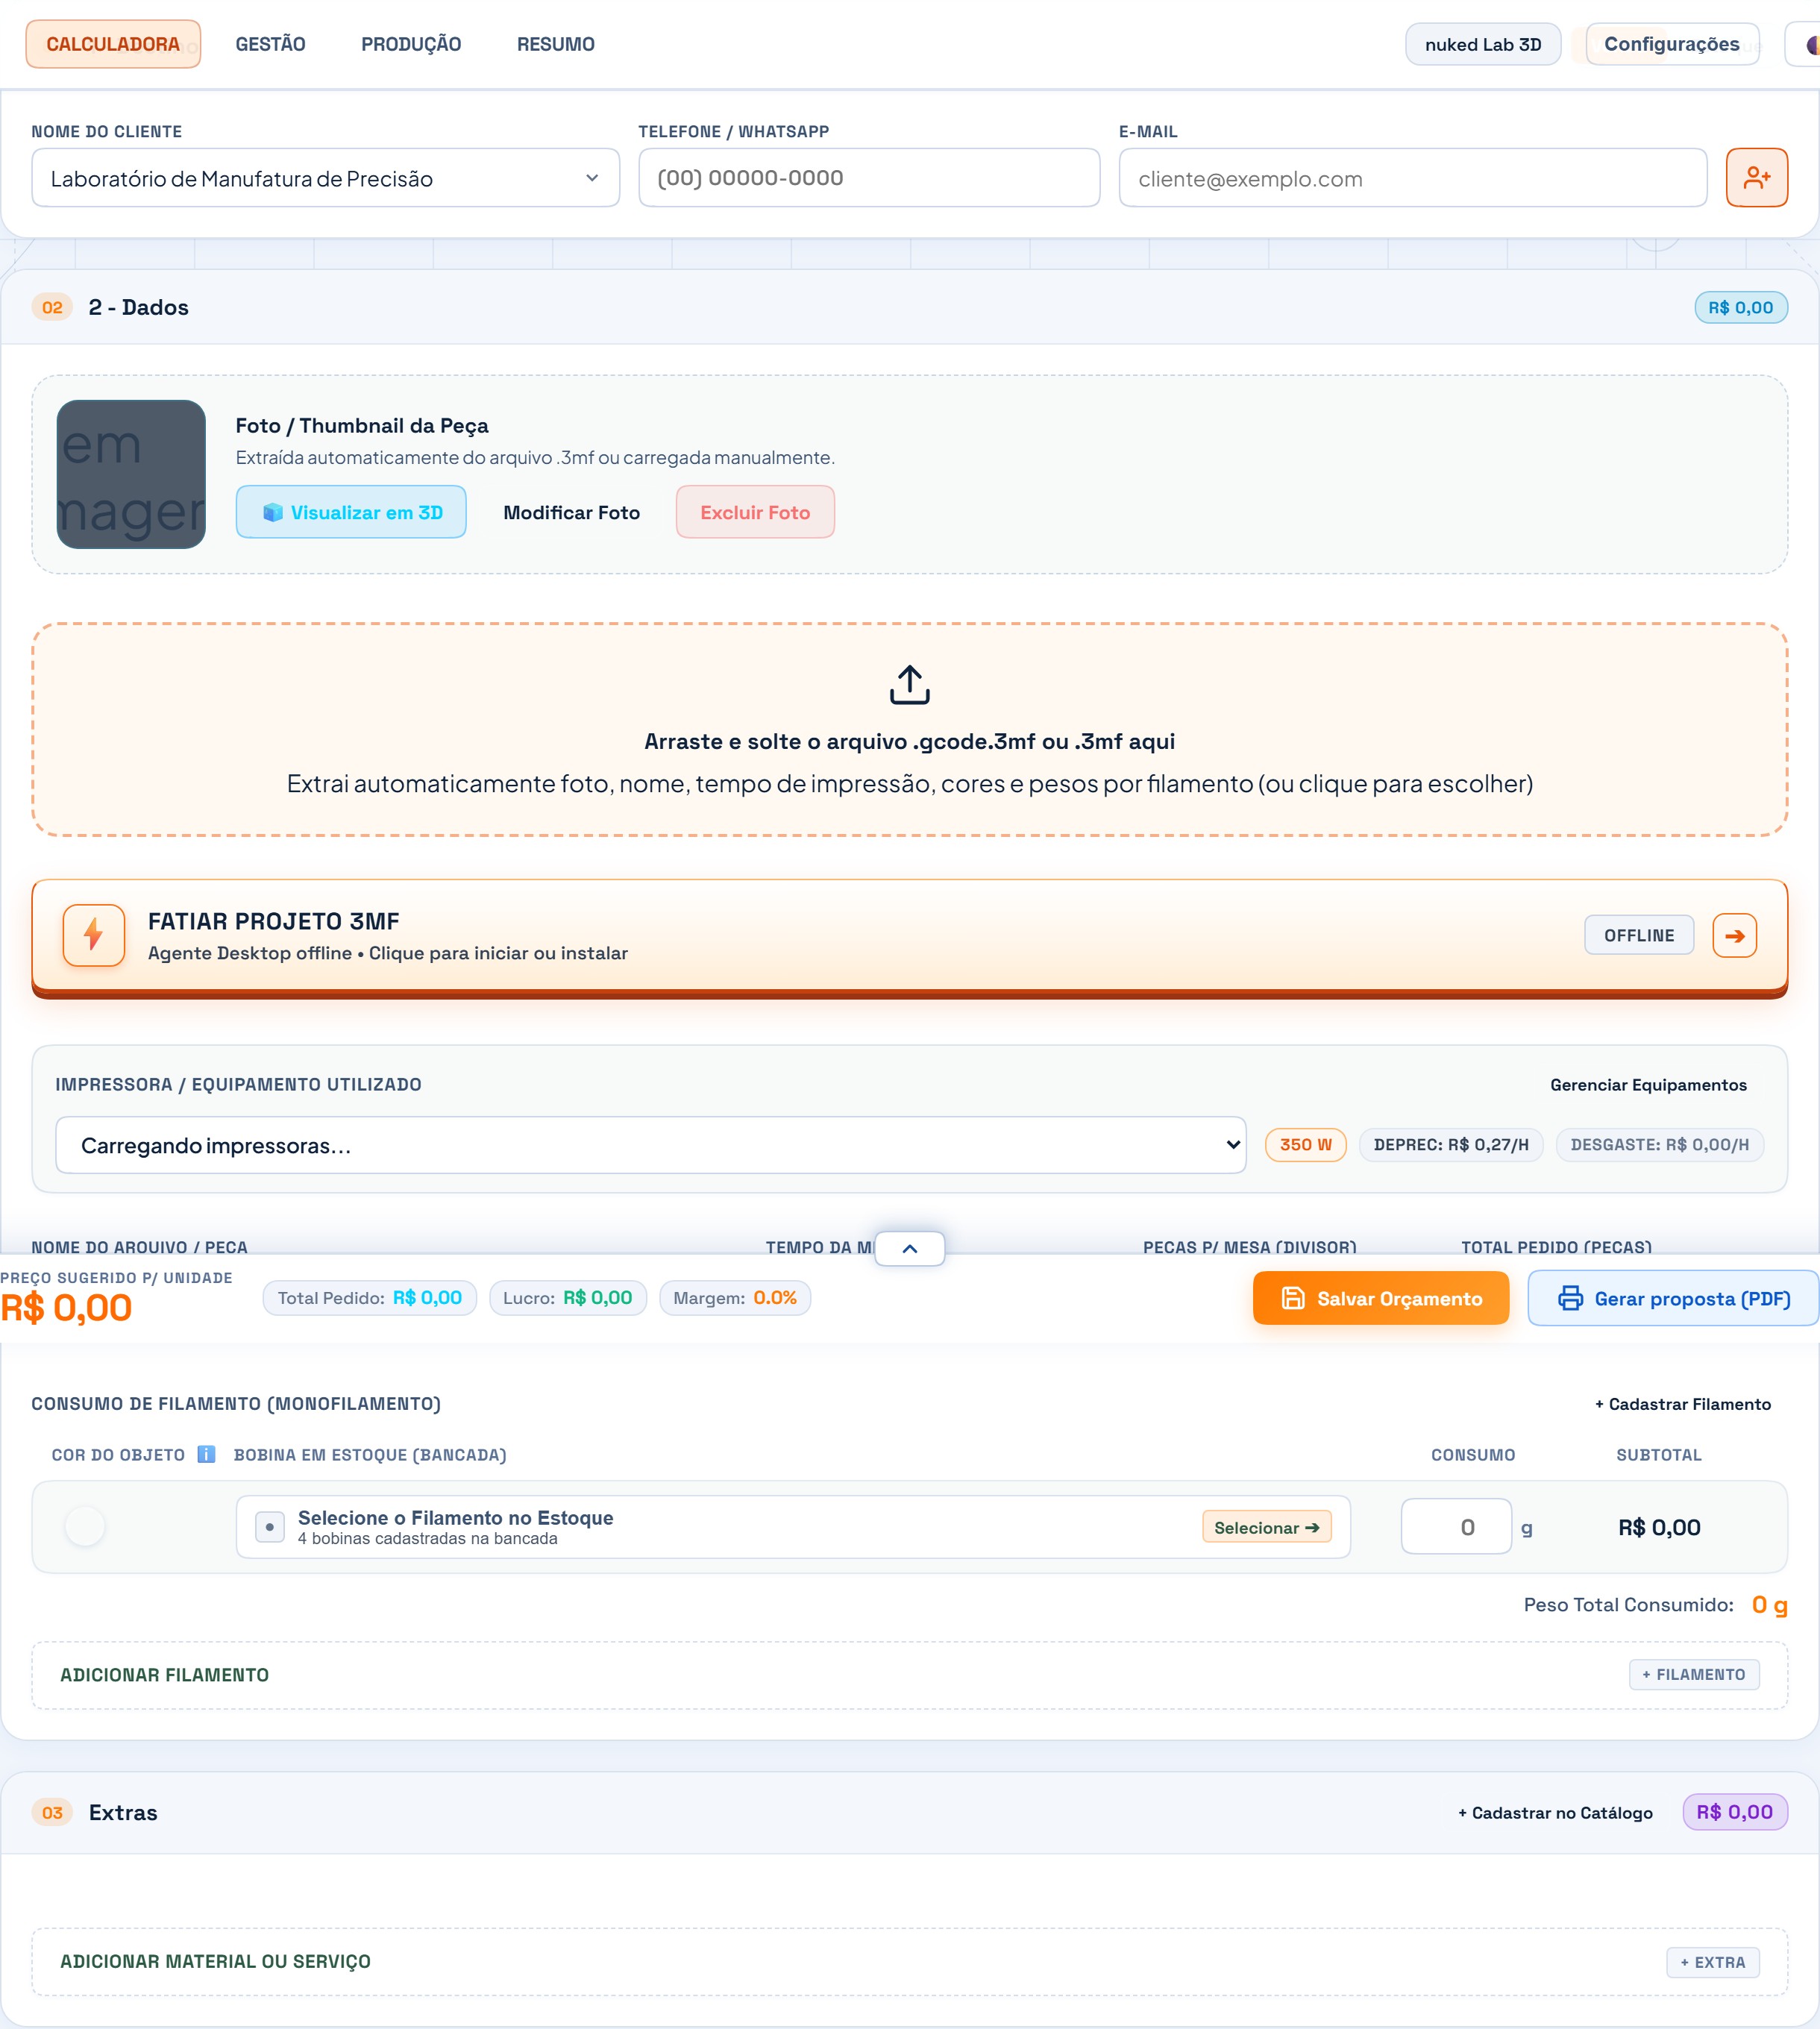Image resolution: width=1820 pixels, height=2029 pixels.
Task: Click the 350 W power badge
Action: point(1305,1145)
